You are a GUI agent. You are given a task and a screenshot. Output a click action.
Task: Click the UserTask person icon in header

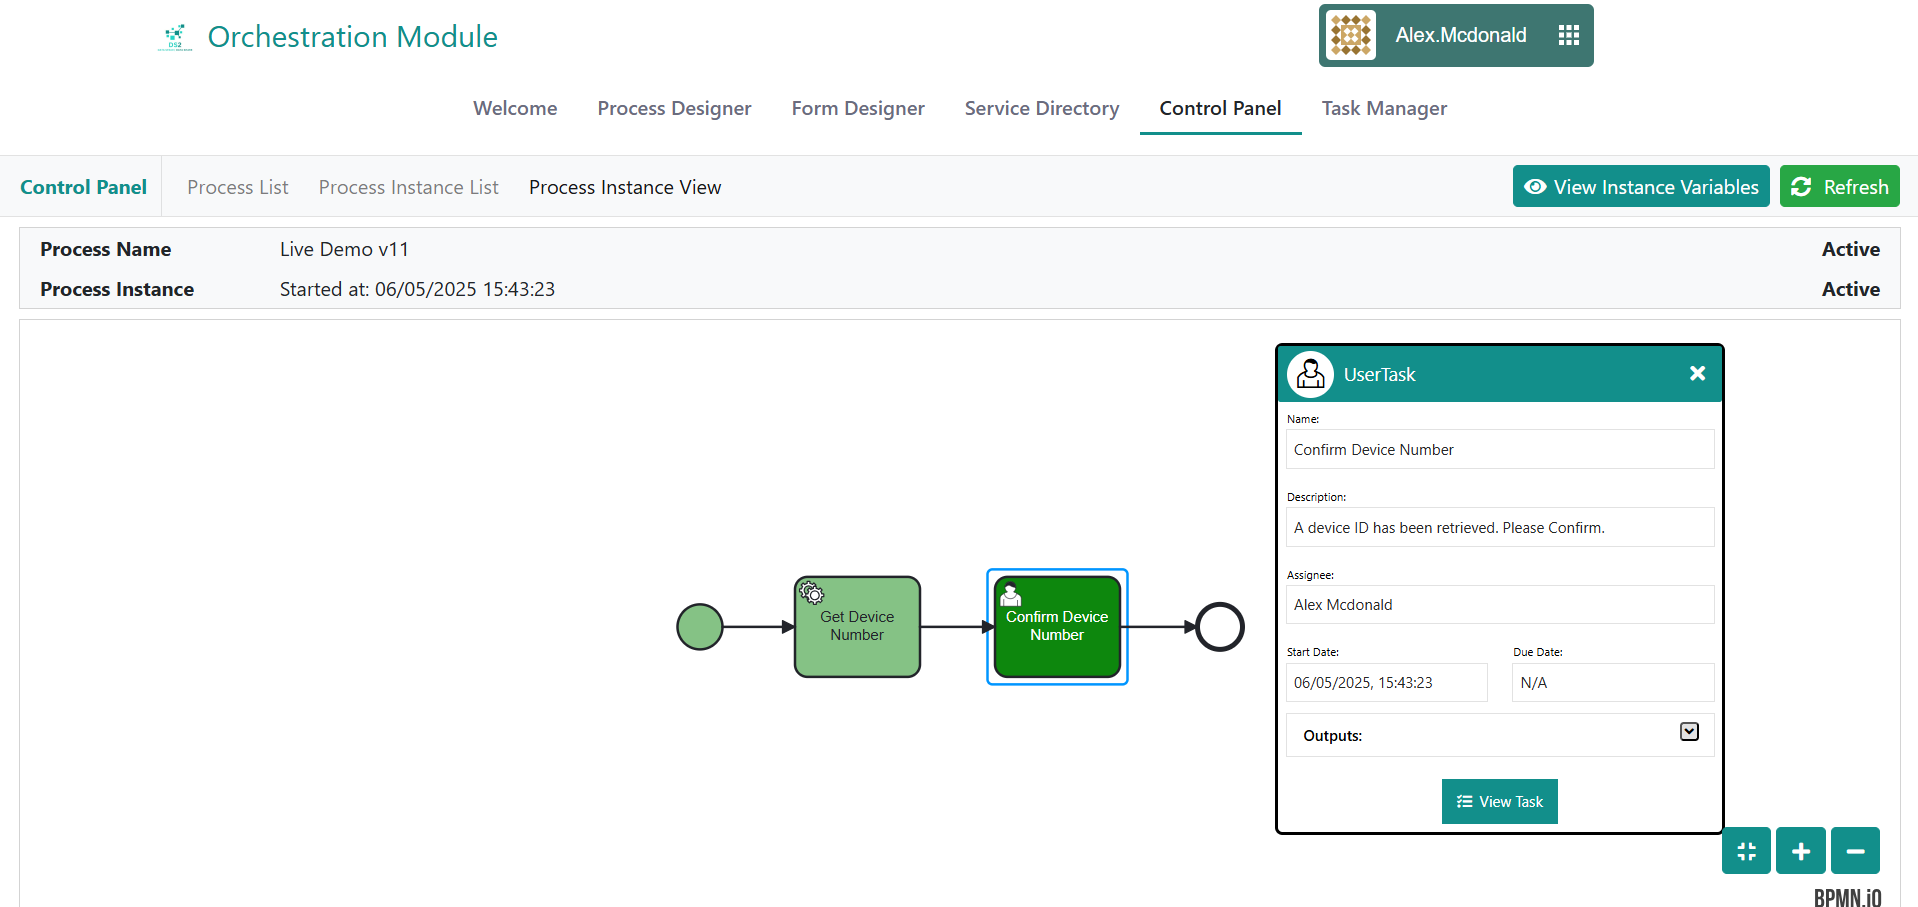[1310, 375]
